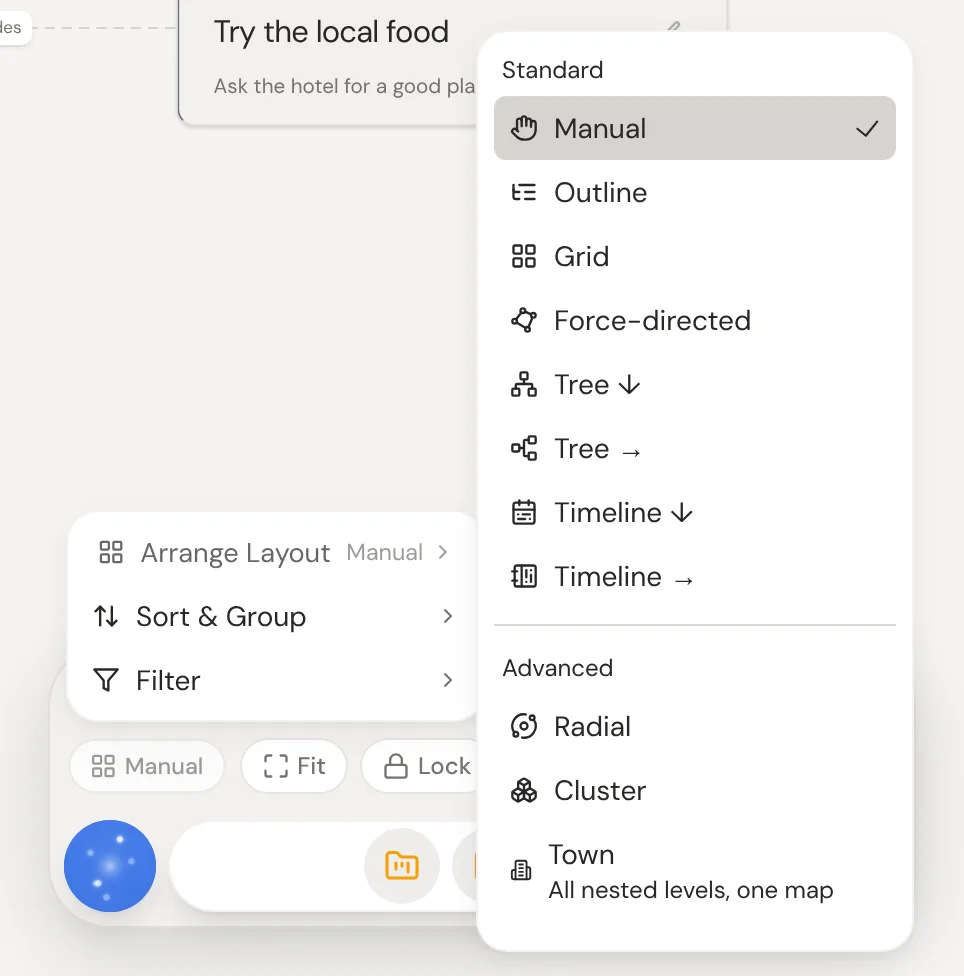
Task: Click the Tree right hierarchy icon
Action: 523,448
